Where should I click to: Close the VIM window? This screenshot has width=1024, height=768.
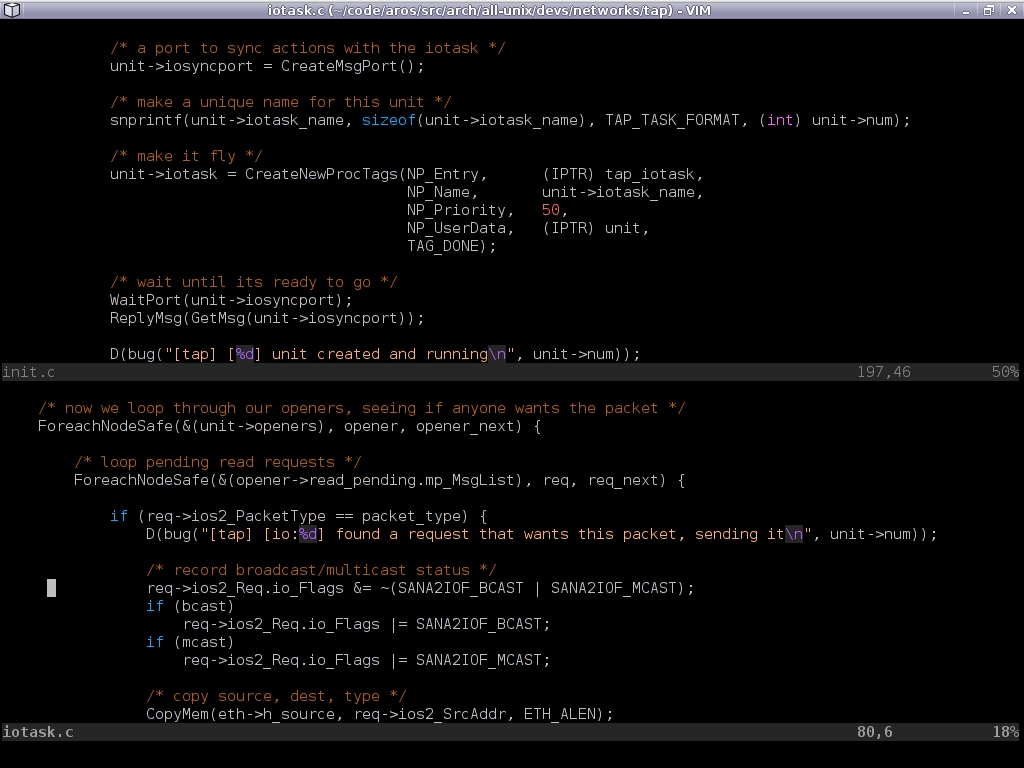pyautogui.click(x=1010, y=10)
